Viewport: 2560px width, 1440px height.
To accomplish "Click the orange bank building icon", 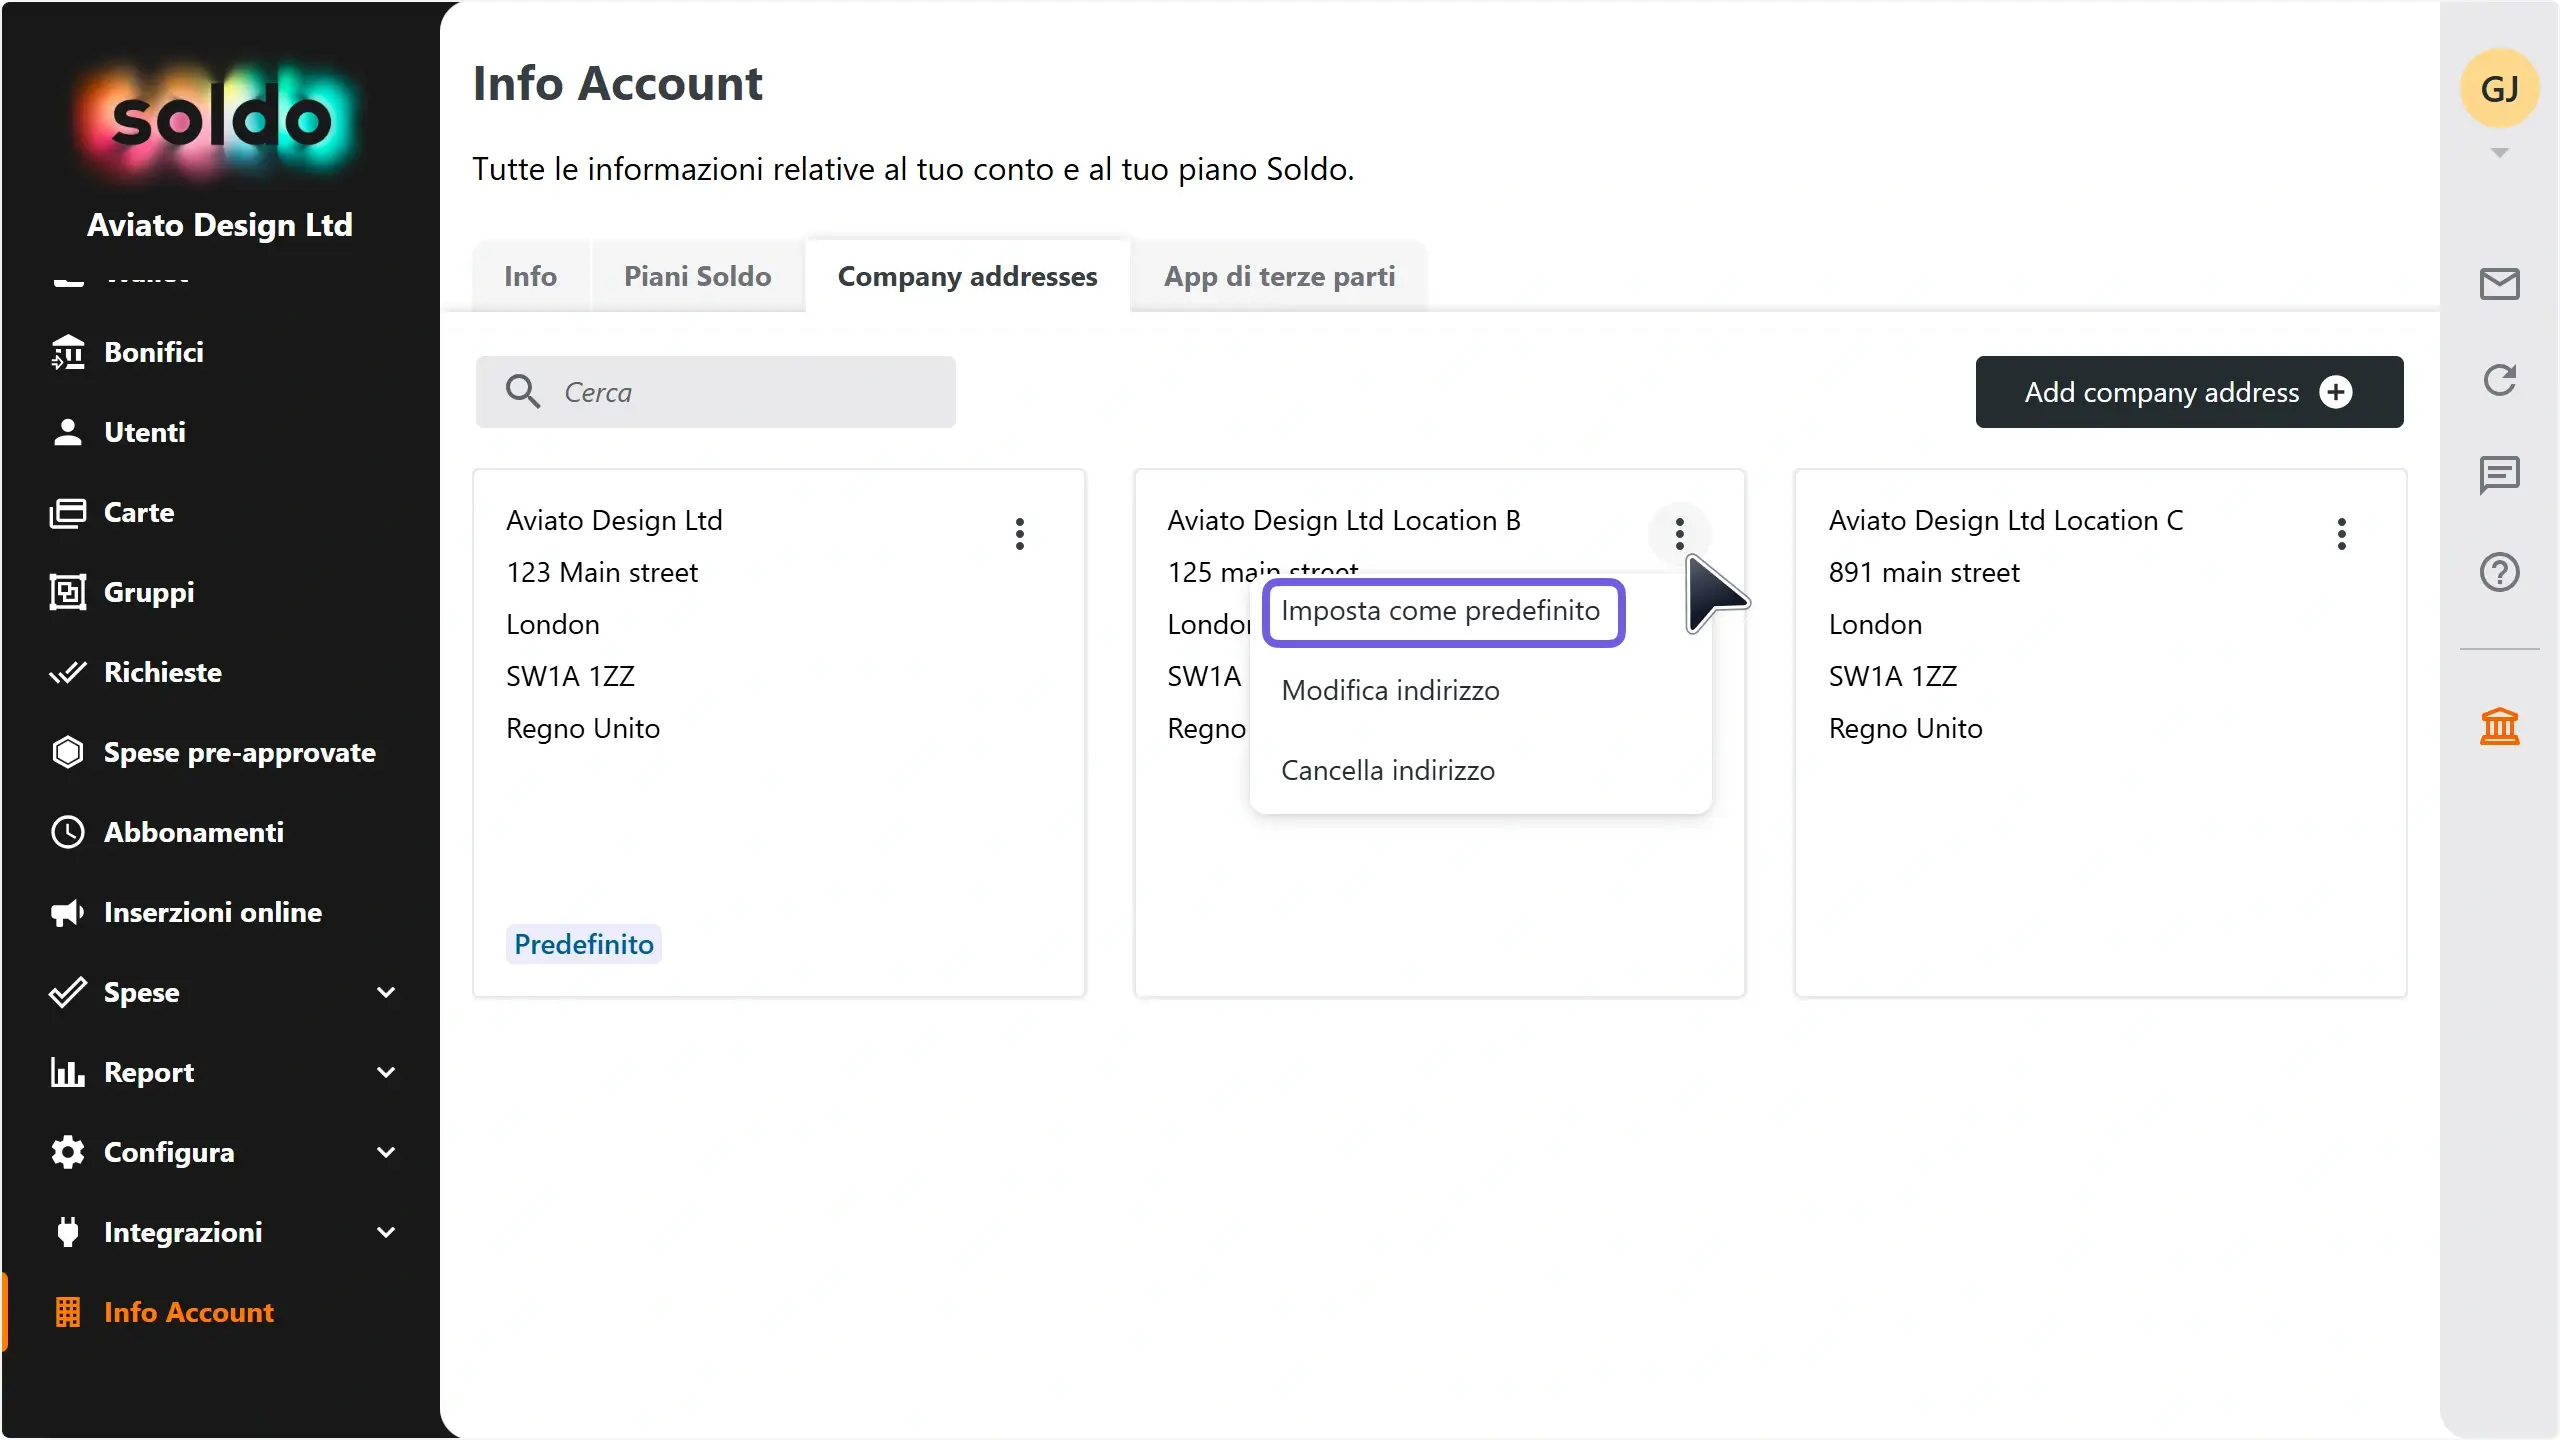I will pos(2499,726).
